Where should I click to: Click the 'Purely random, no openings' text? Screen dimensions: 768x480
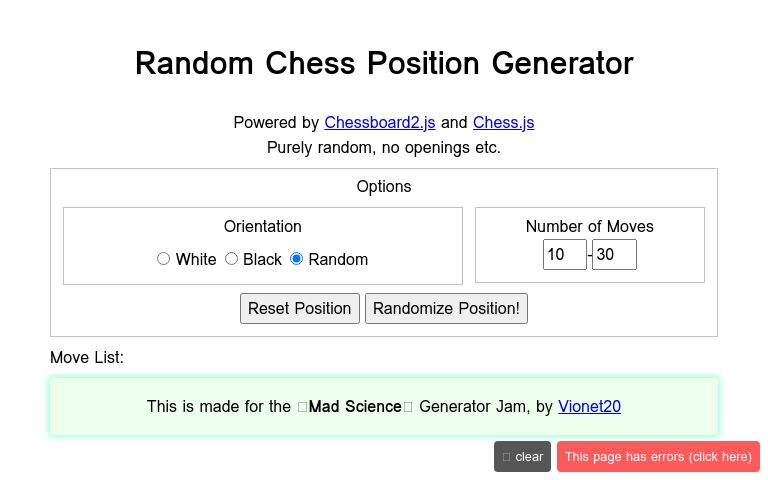point(384,148)
